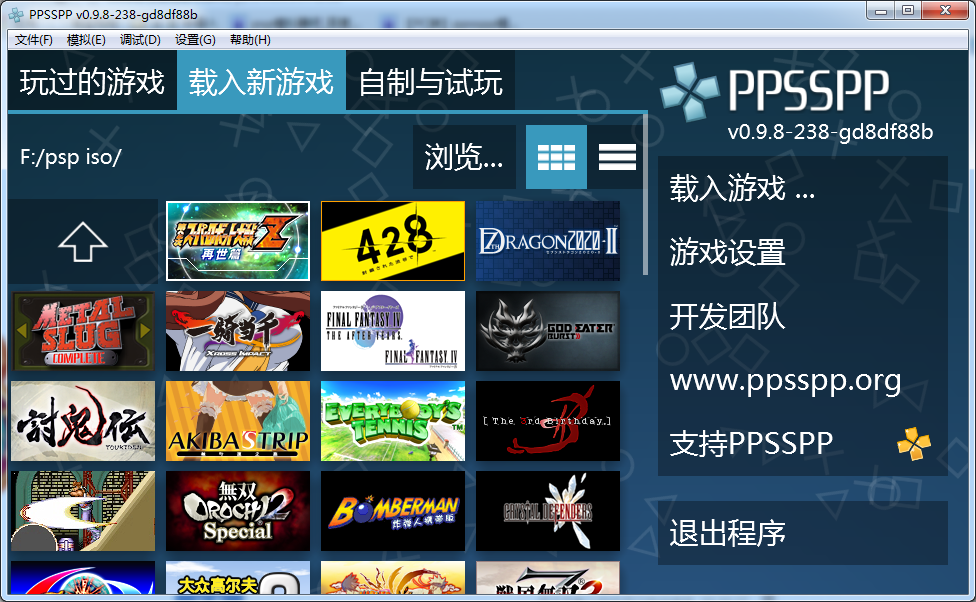Open 开发团队 credits

(x=803, y=316)
